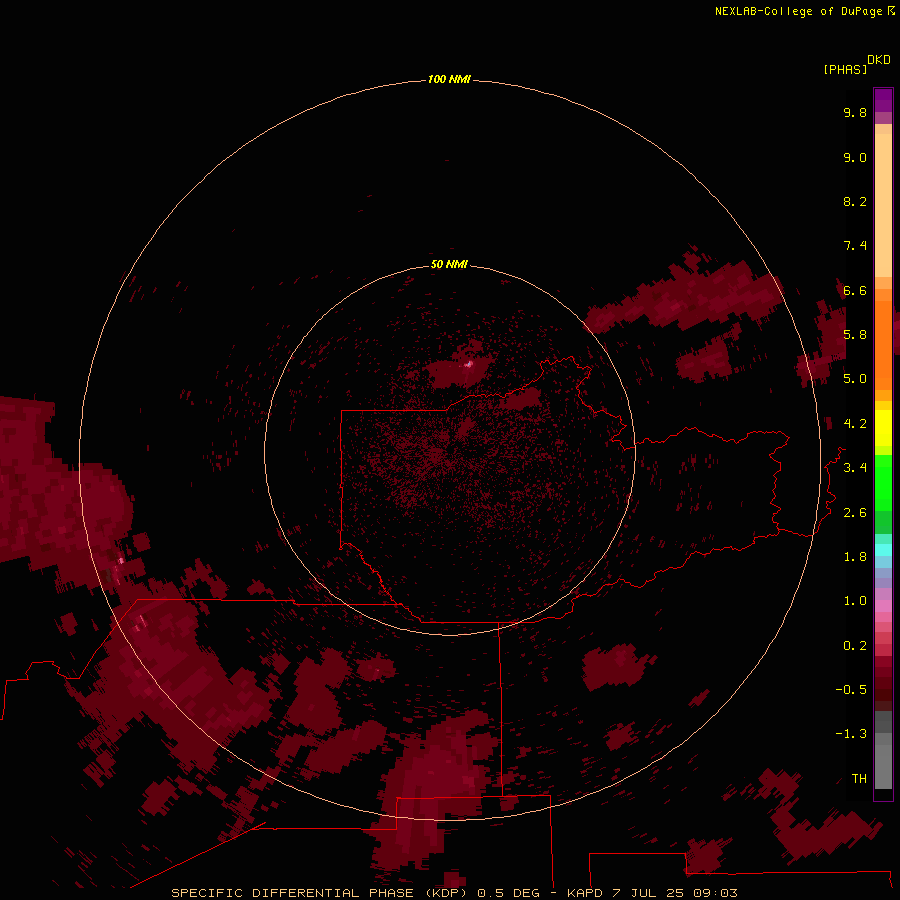Viewport: 900px width, 900px height.
Task: Click the 50 NMI range ring label
Action: point(449,264)
